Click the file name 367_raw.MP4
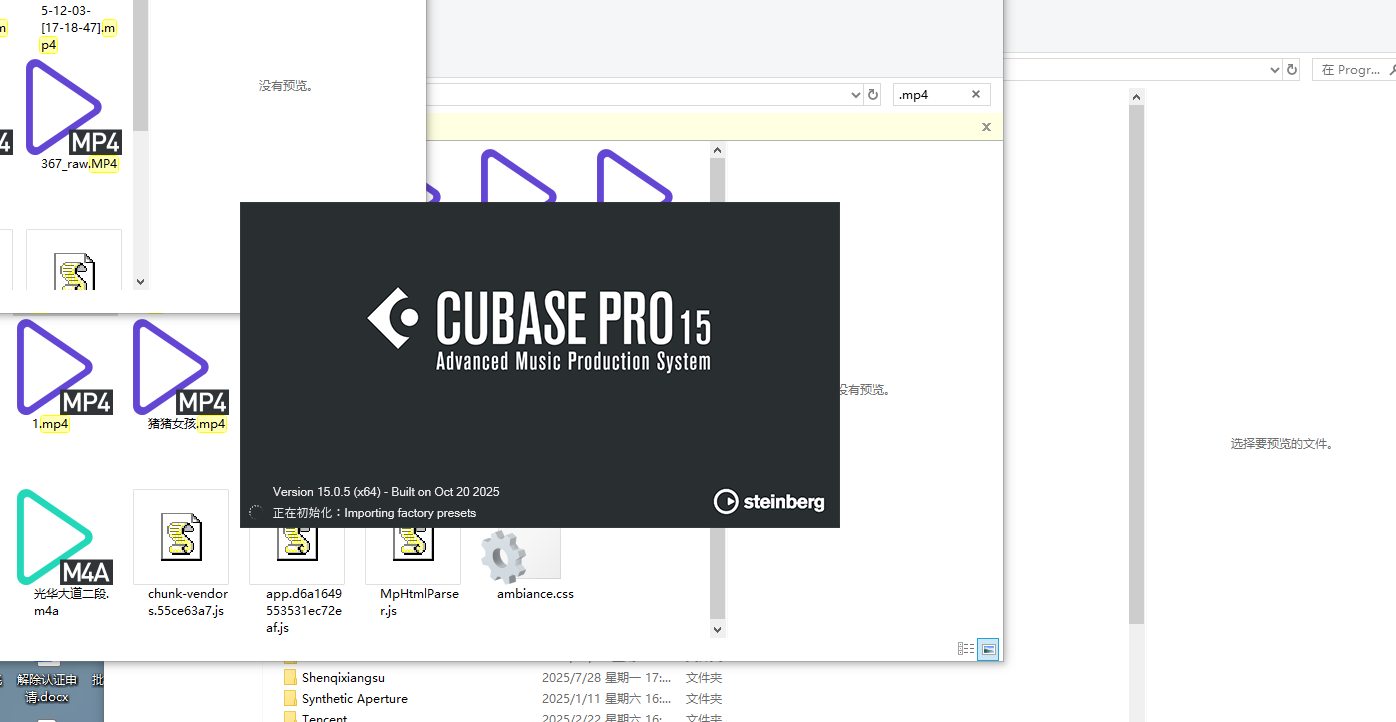This screenshot has height=722, width=1396. pos(80,164)
